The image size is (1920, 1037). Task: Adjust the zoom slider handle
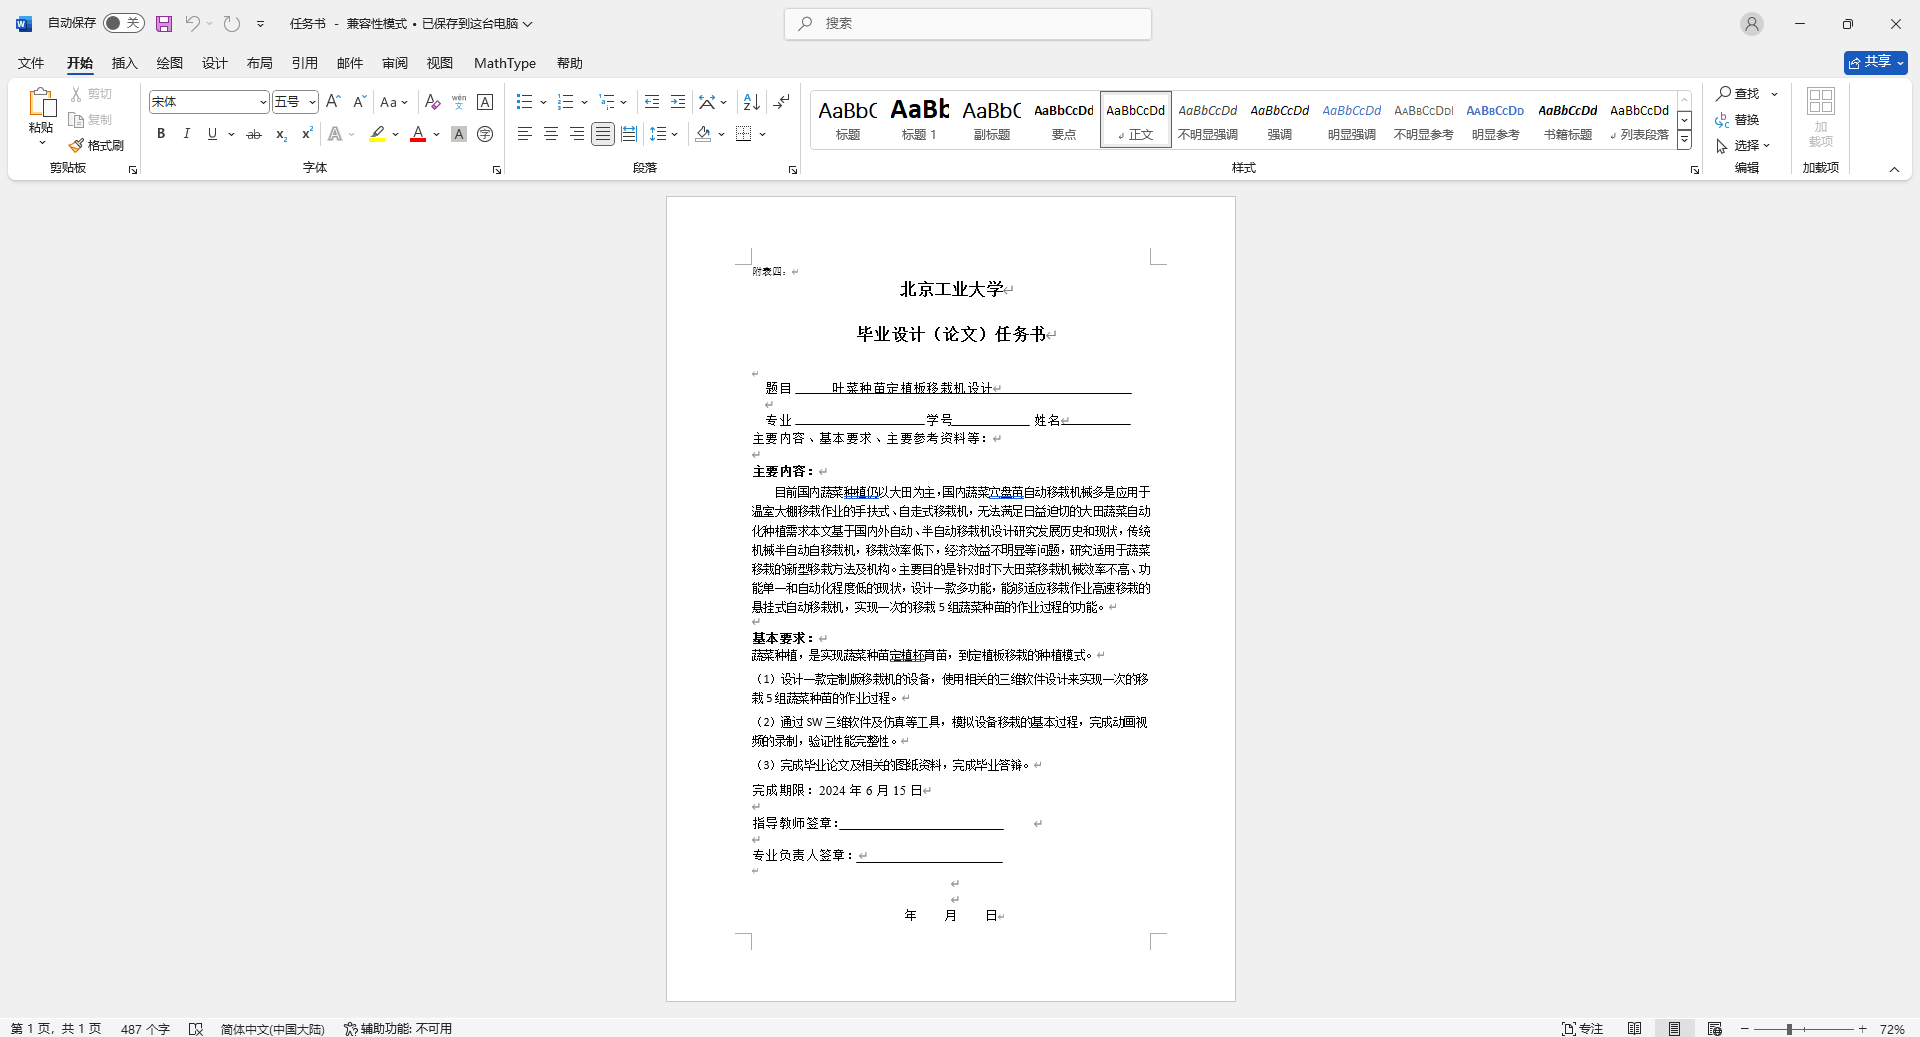tap(1790, 1029)
